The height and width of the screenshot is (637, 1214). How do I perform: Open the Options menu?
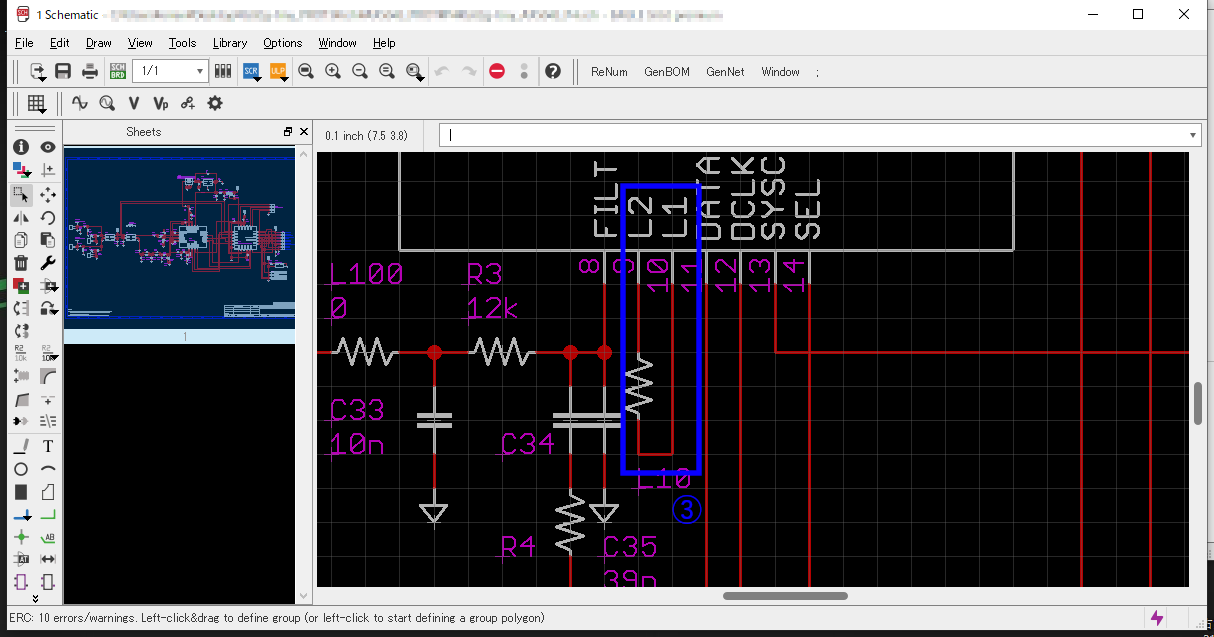[x=282, y=43]
